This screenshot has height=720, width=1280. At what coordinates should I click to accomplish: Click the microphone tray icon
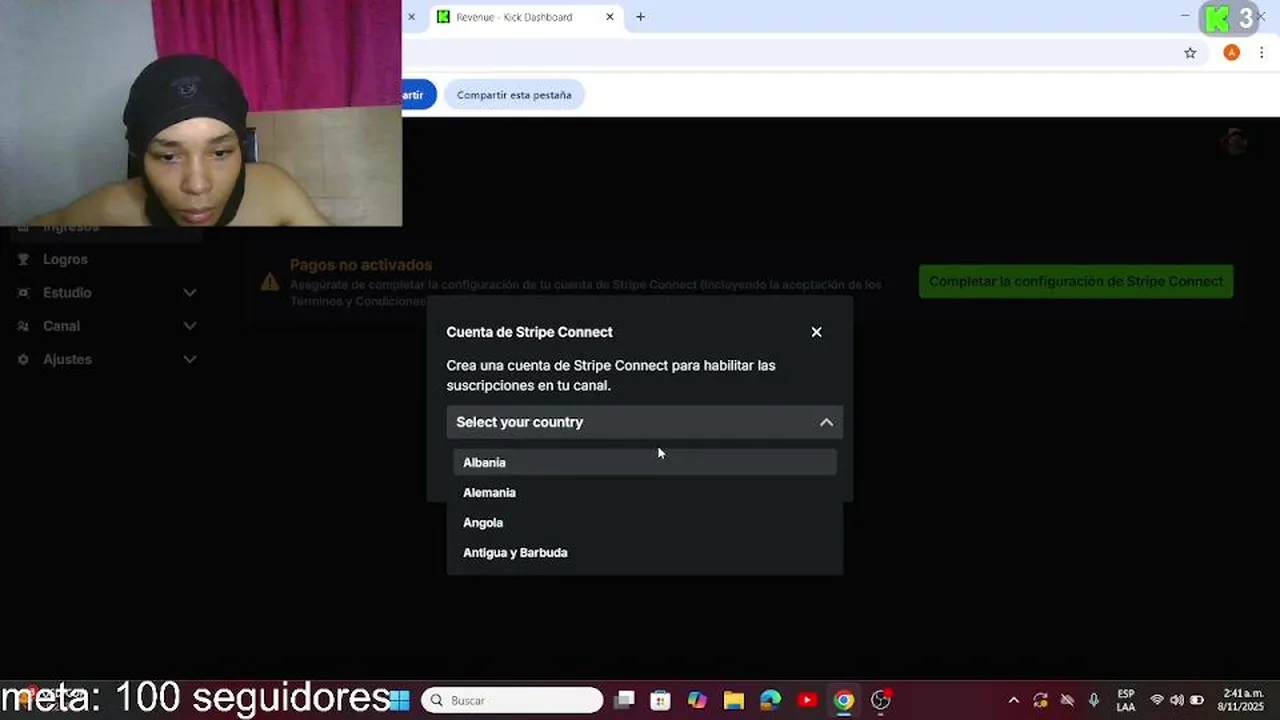click(x=1094, y=700)
